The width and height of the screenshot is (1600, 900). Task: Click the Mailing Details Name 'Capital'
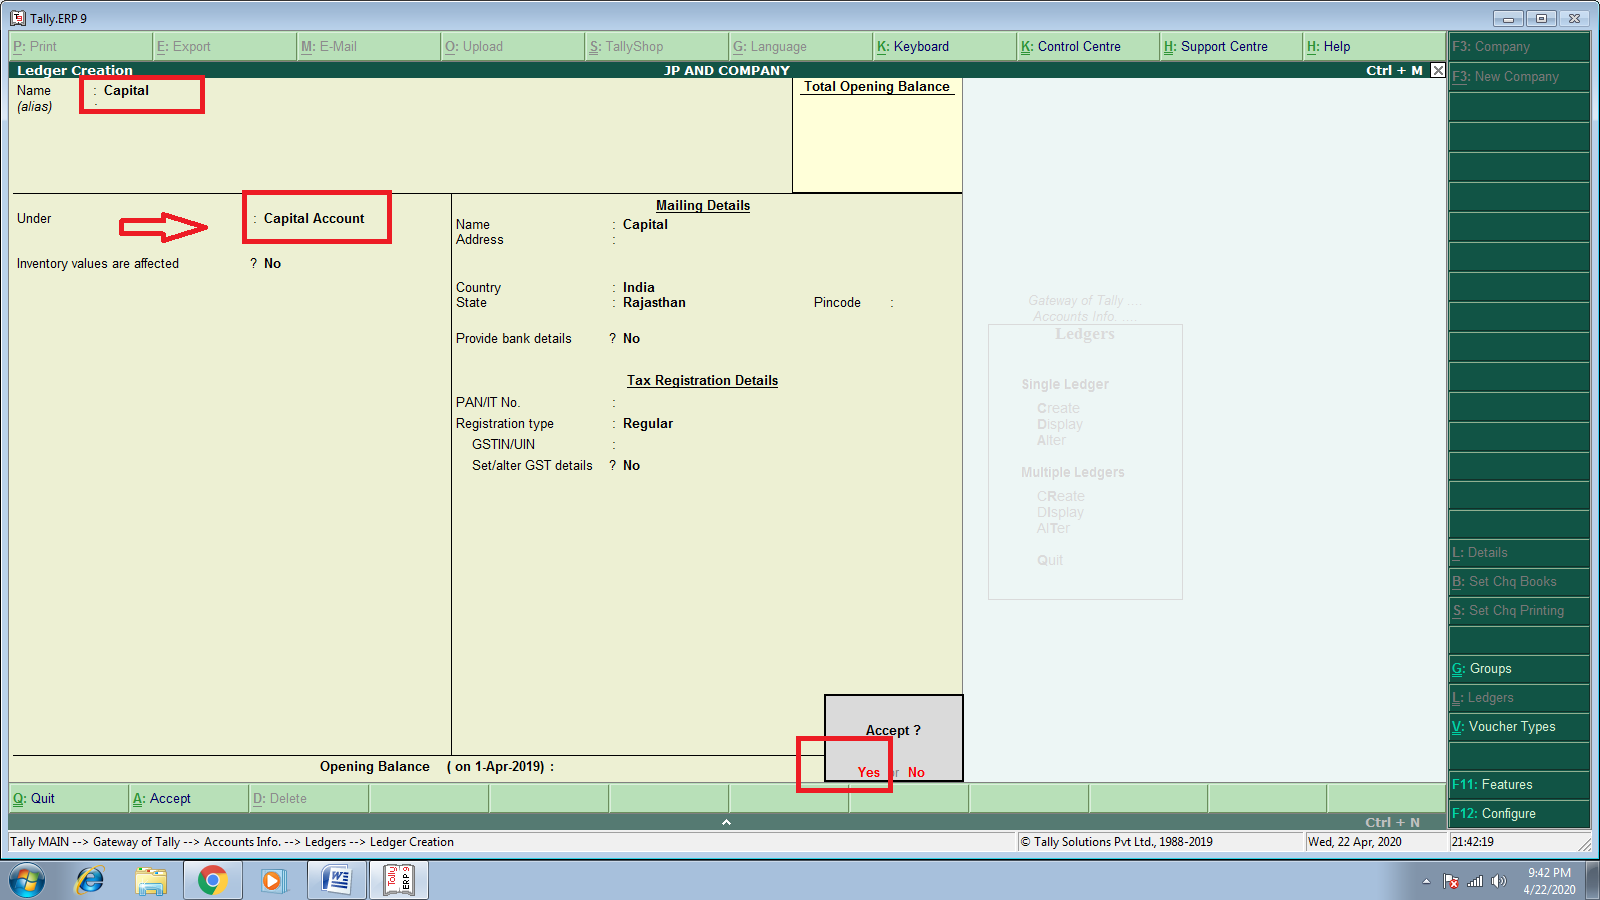coord(645,224)
